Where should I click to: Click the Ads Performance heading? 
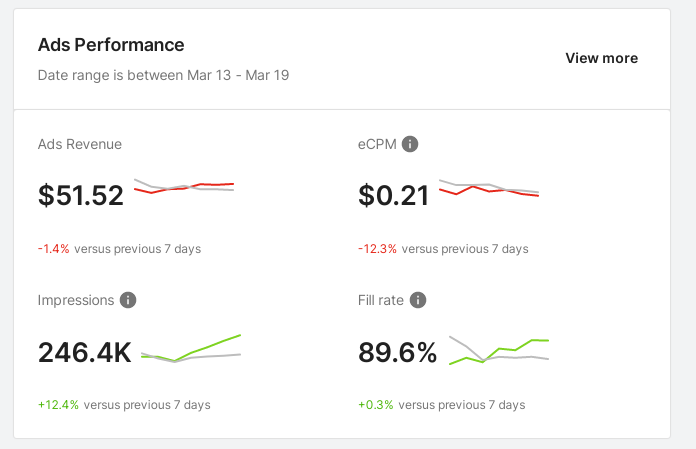[x=111, y=45]
